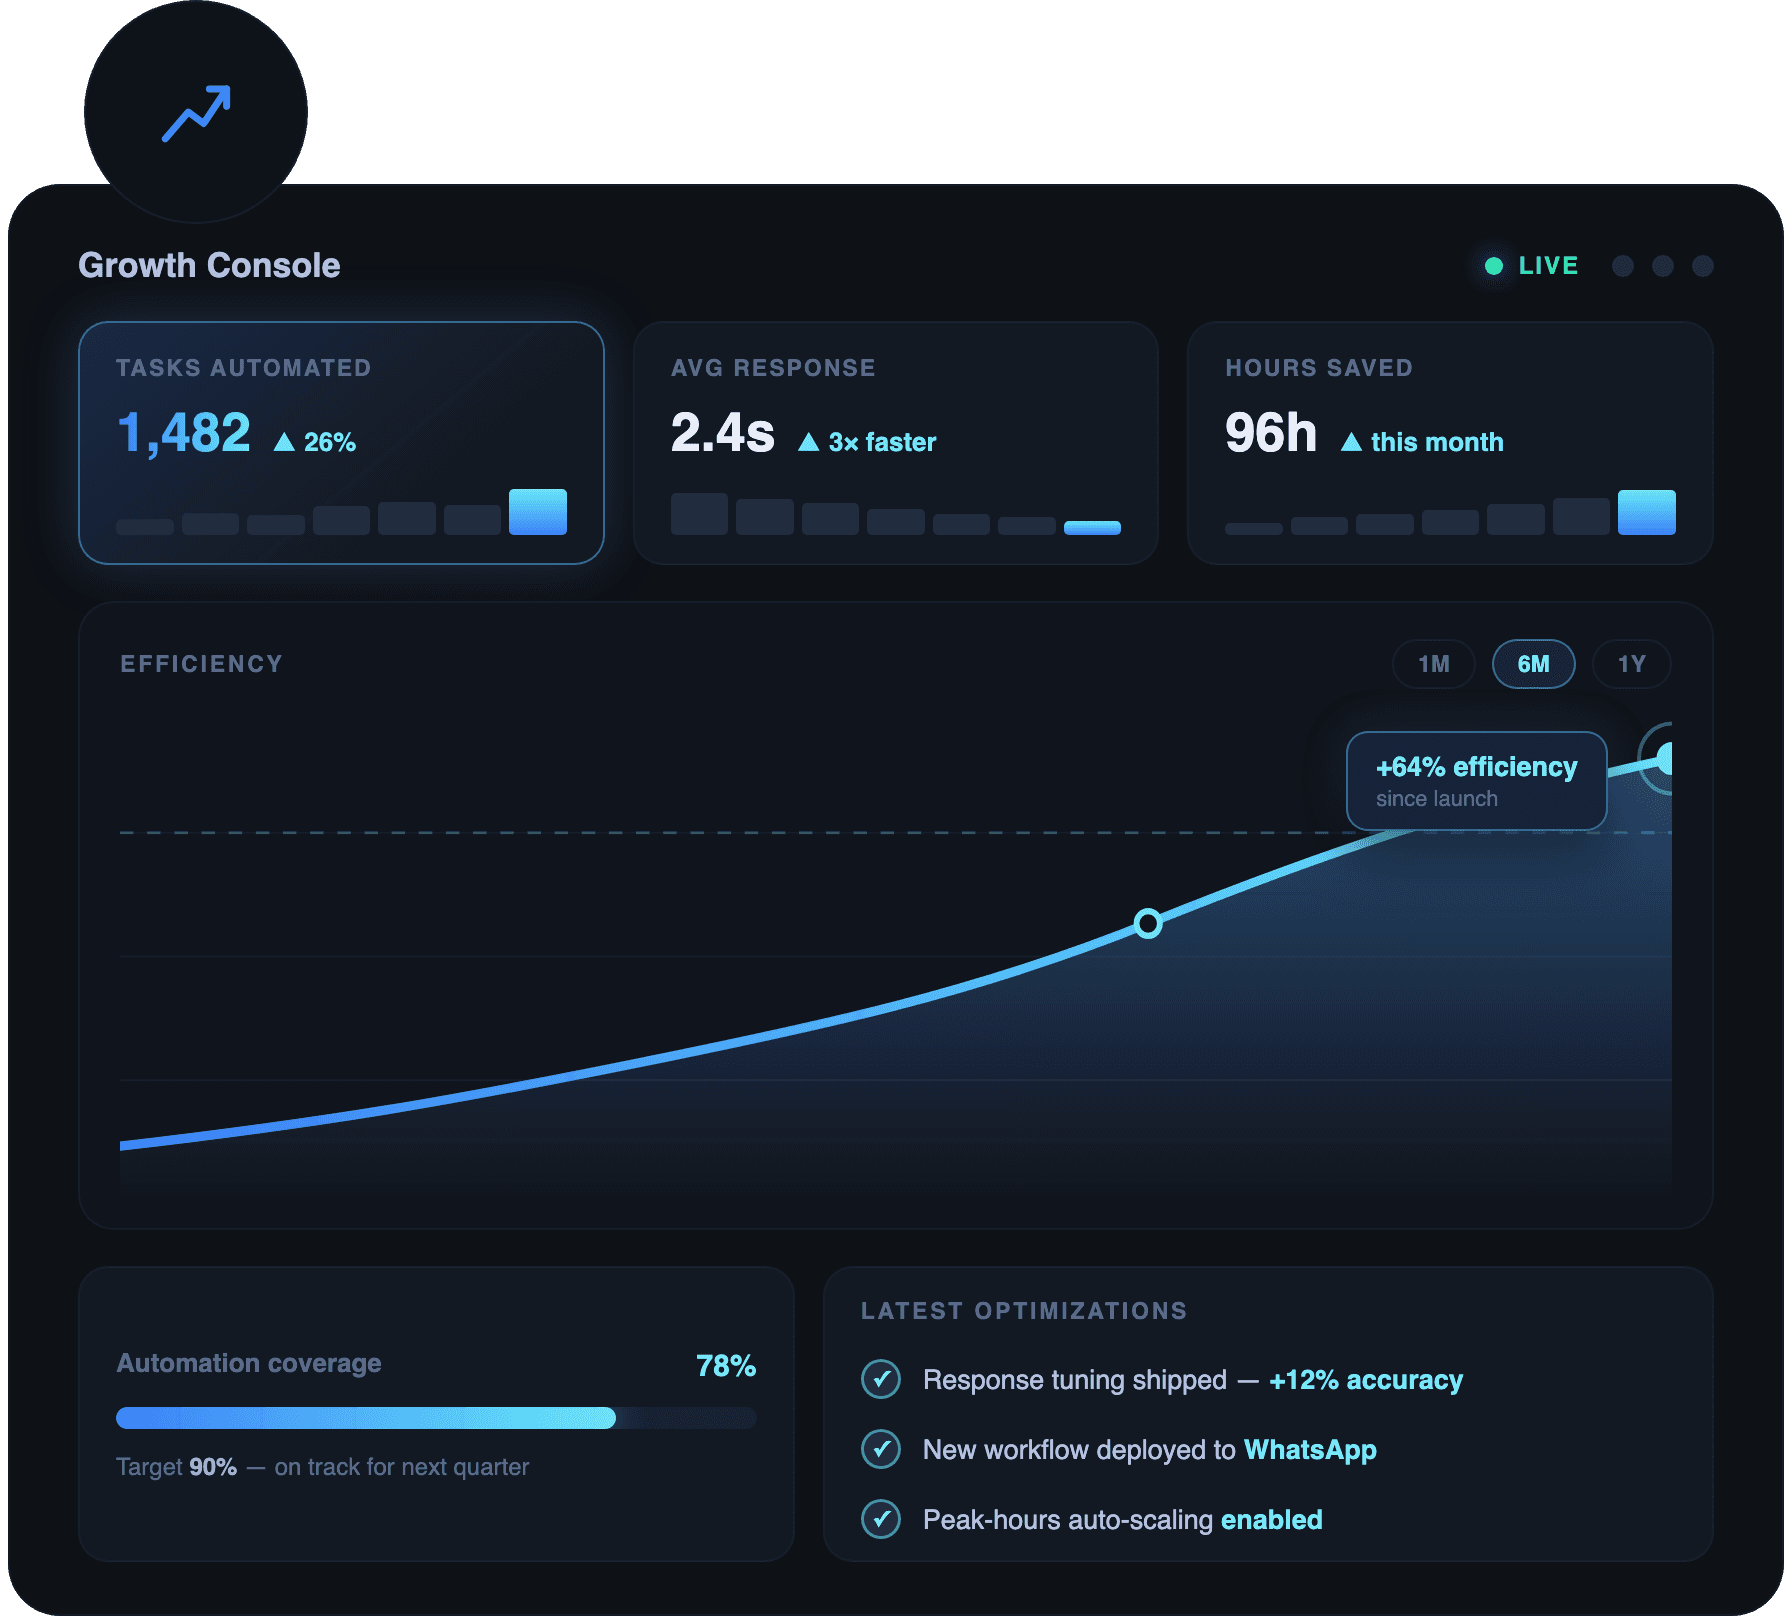
Task: Open the Hours Saved card
Action: pos(1450,443)
